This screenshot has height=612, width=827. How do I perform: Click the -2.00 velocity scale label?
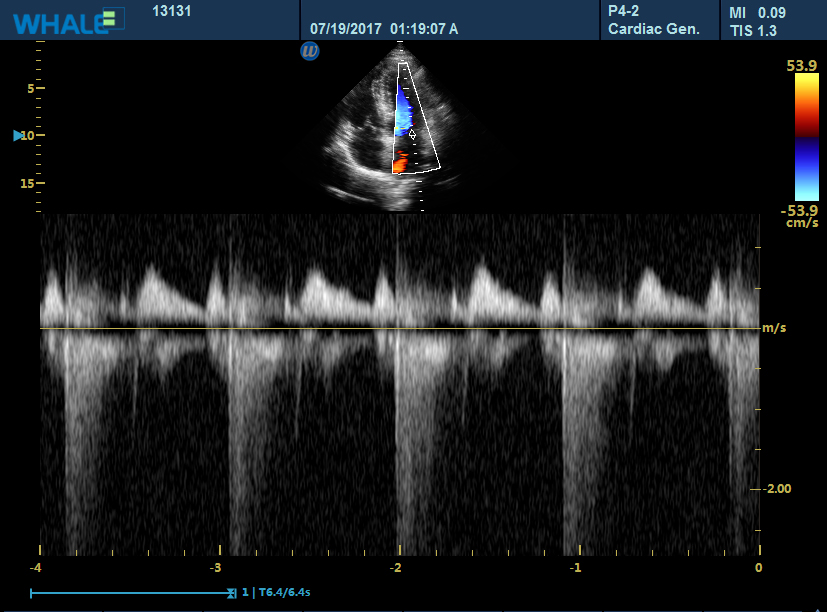[x=777, y=489]
